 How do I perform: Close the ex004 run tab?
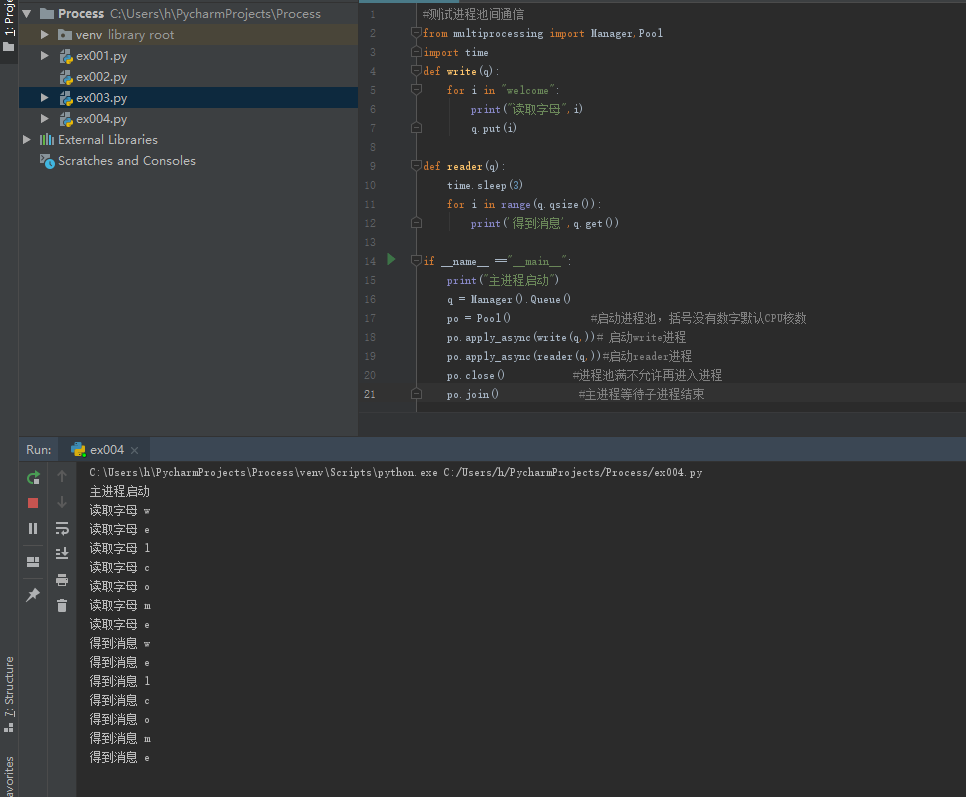click(x=134, y=450)
